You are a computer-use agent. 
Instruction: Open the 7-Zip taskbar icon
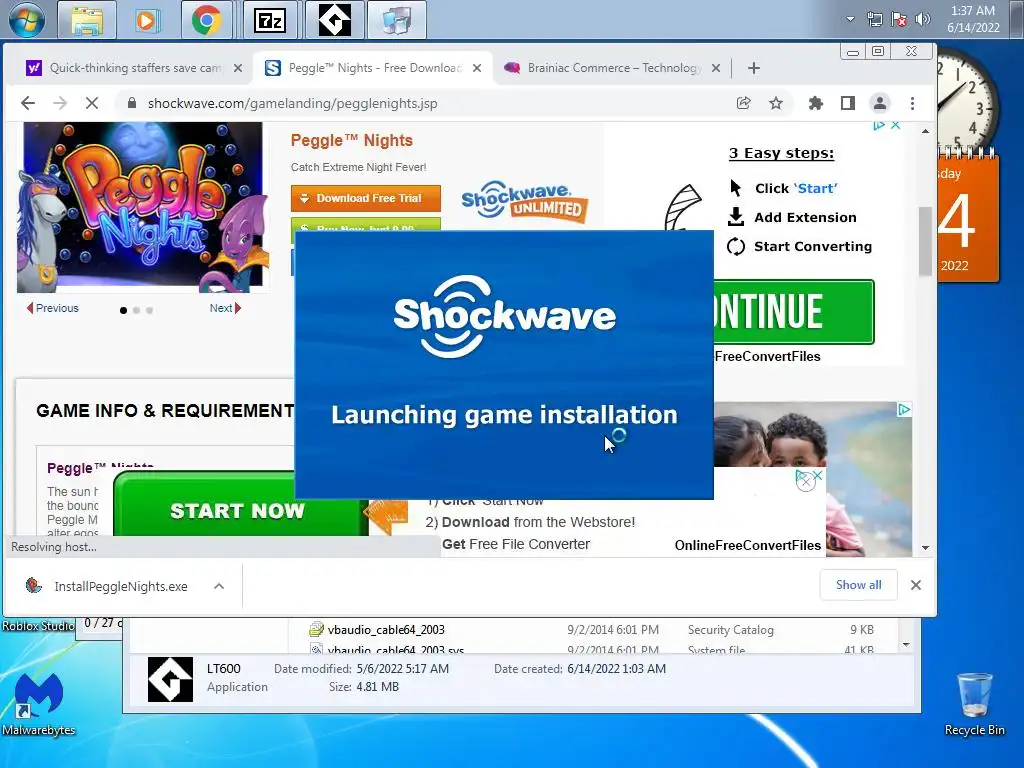[x=270, y=20]
